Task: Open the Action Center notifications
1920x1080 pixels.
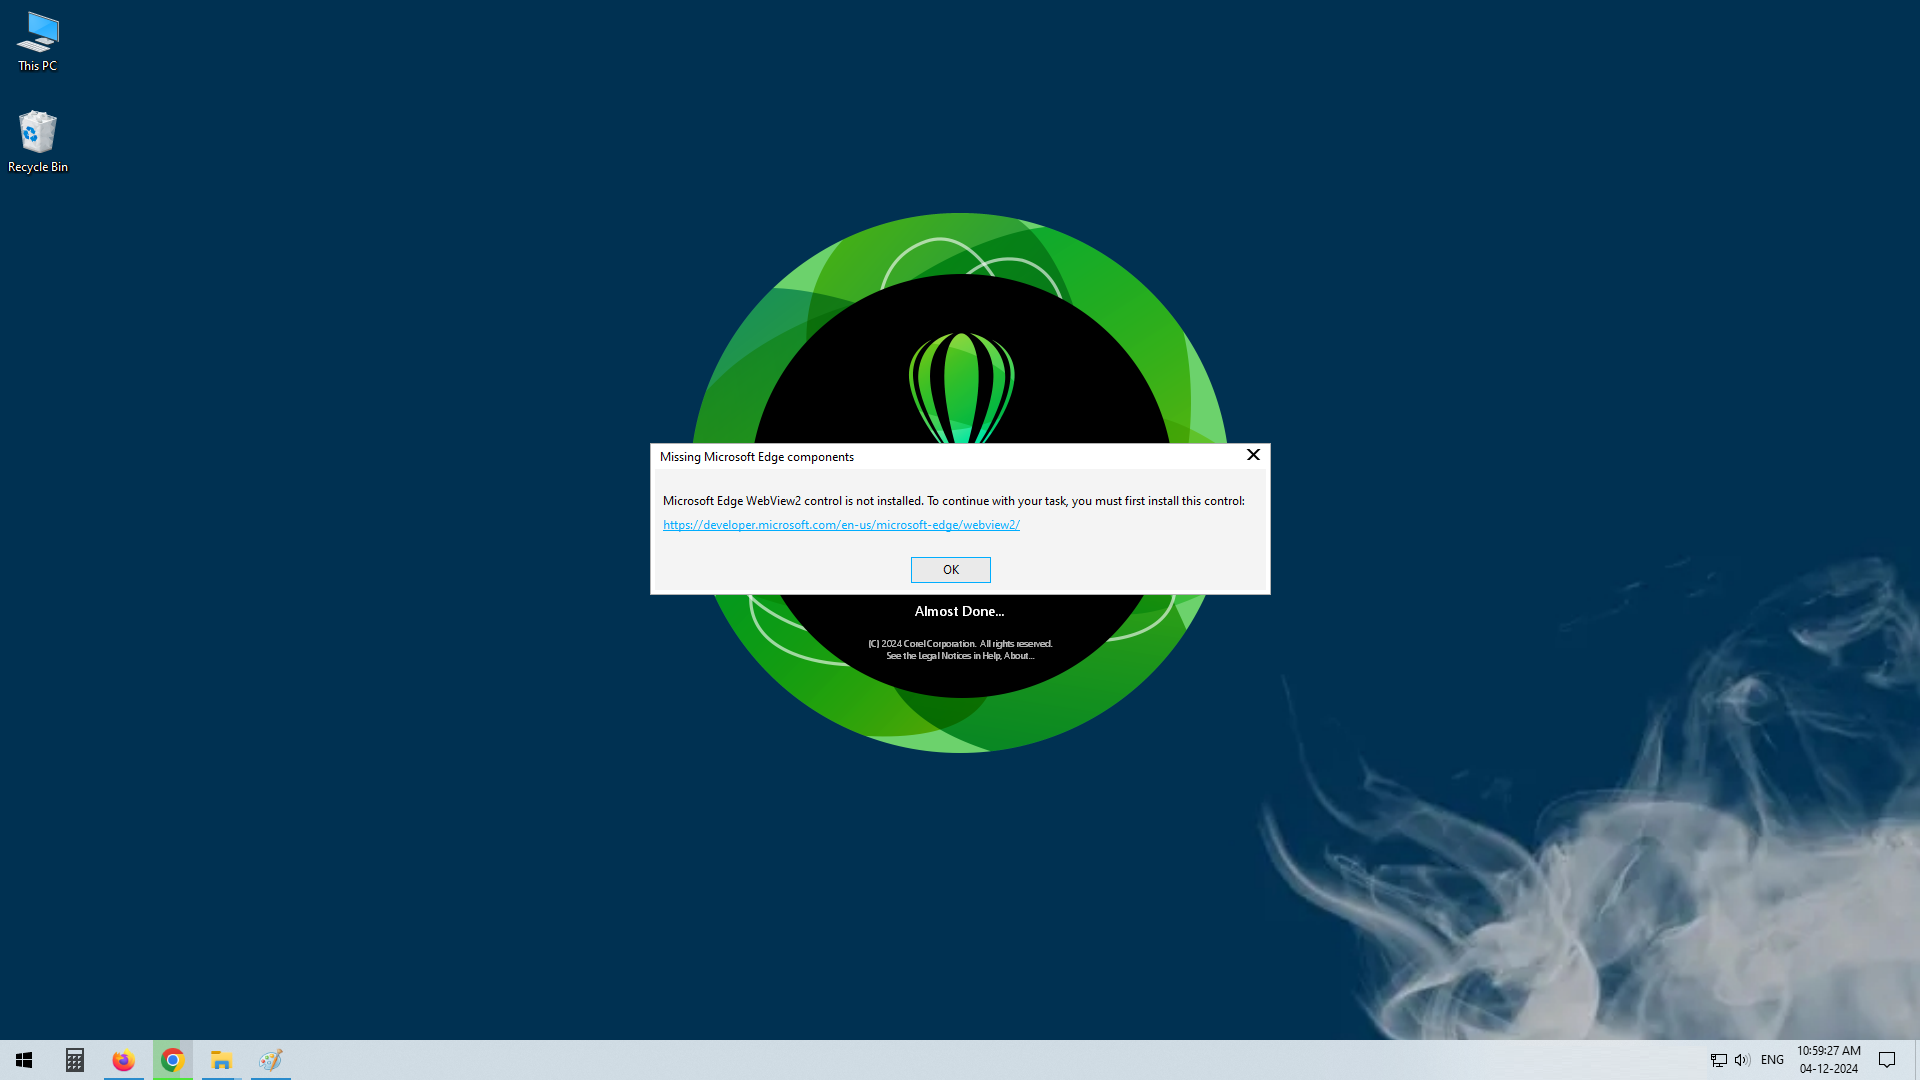Action: 1887,1060
